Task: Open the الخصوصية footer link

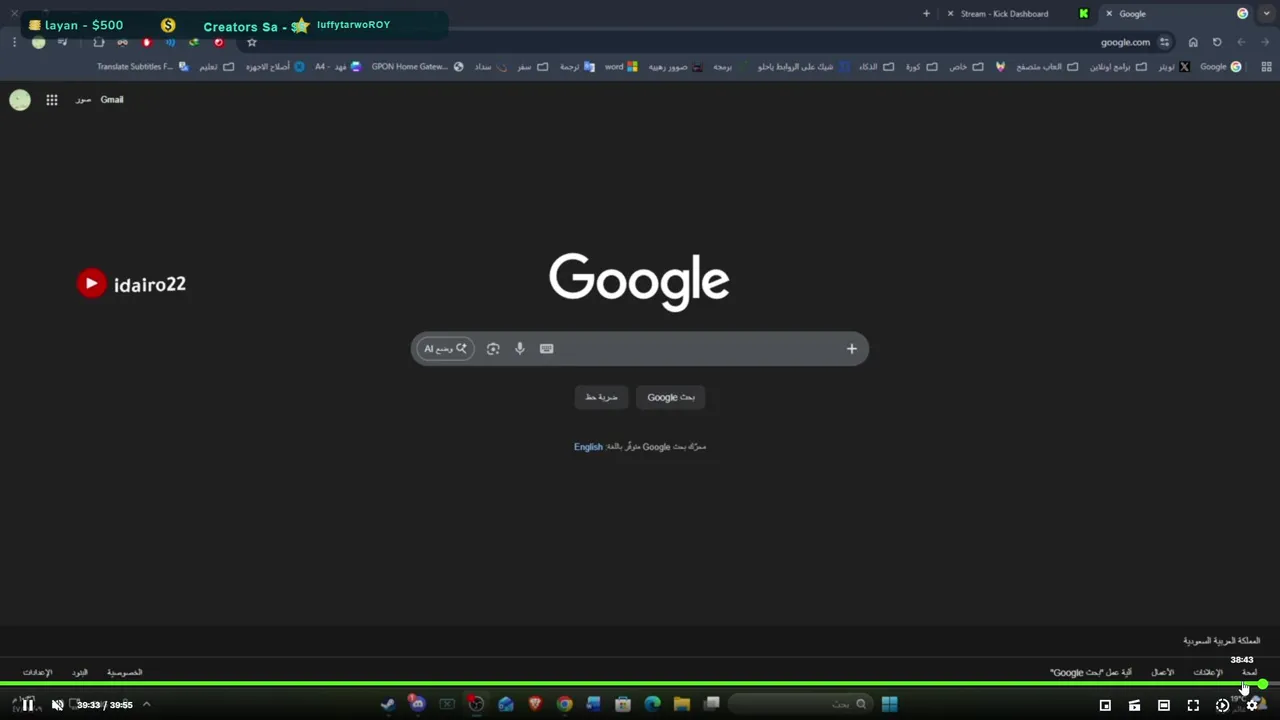Action: pos(125,673)
